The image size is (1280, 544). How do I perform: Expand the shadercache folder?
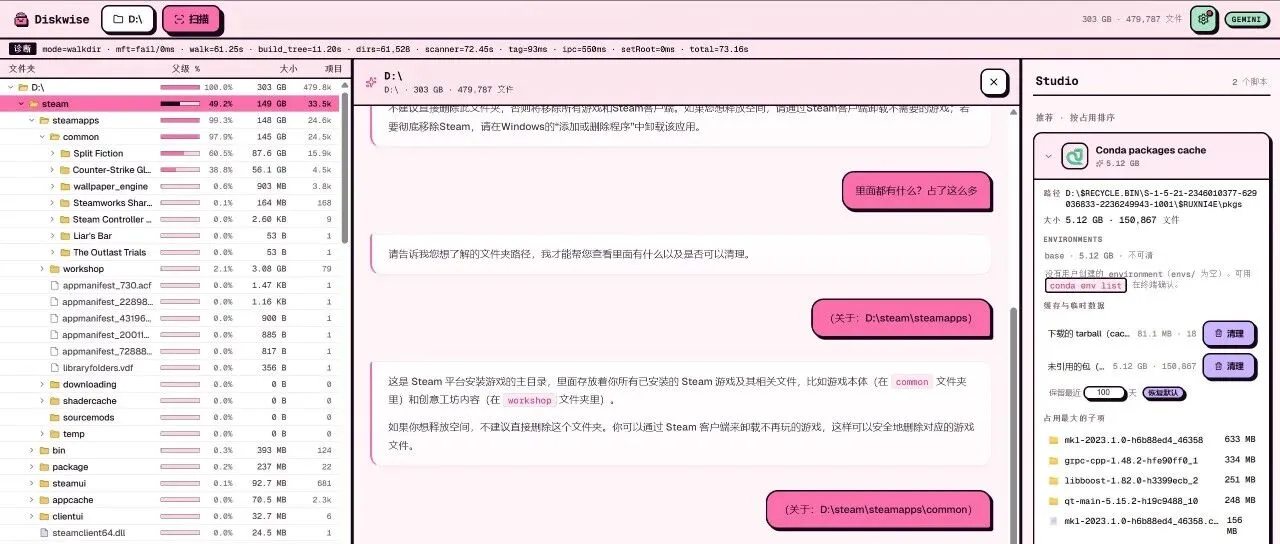(42, 400)
